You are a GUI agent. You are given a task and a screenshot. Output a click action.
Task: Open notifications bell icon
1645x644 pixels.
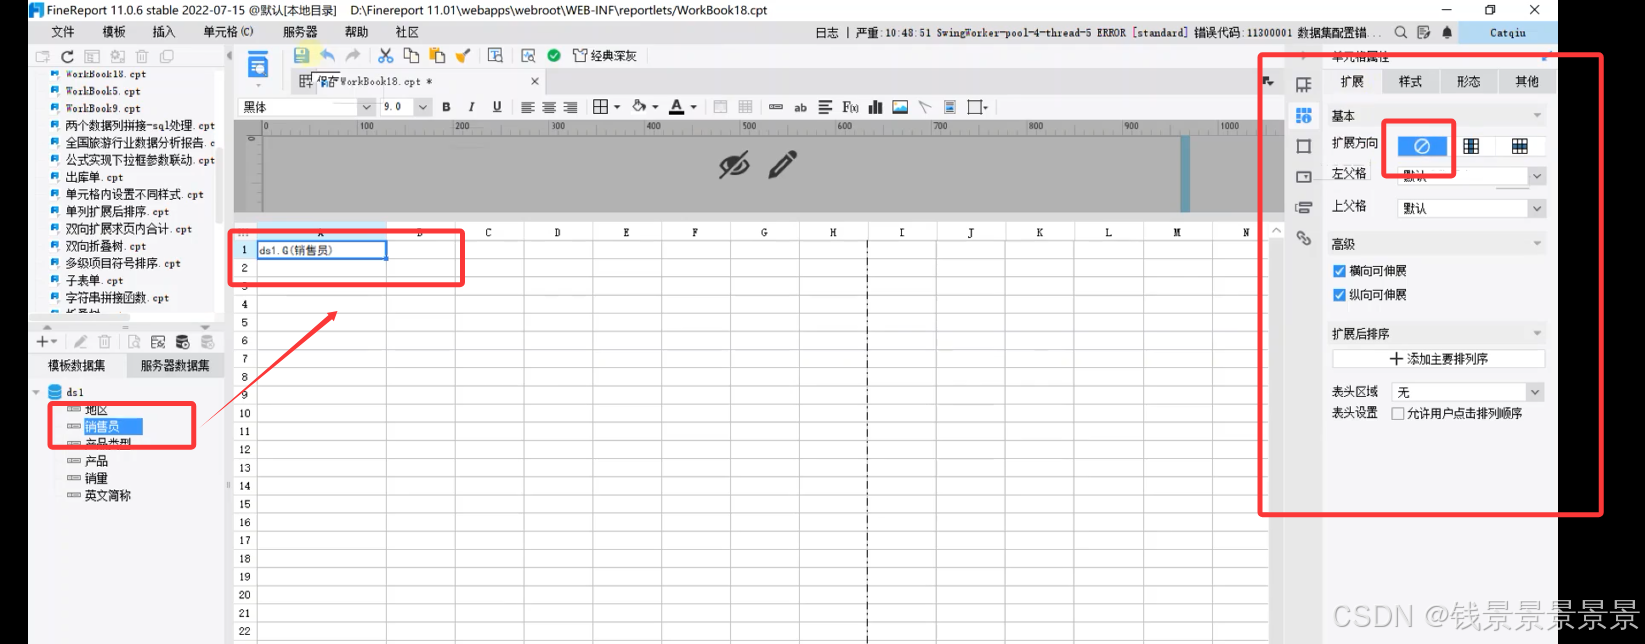coord(1447,33)
